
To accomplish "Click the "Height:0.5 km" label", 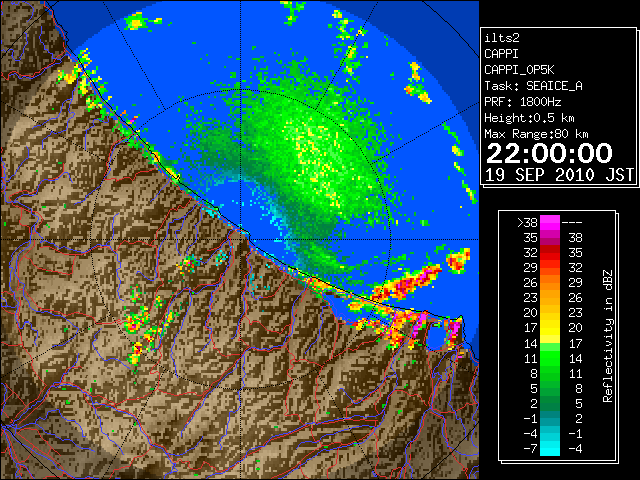I will pos(529,118).
